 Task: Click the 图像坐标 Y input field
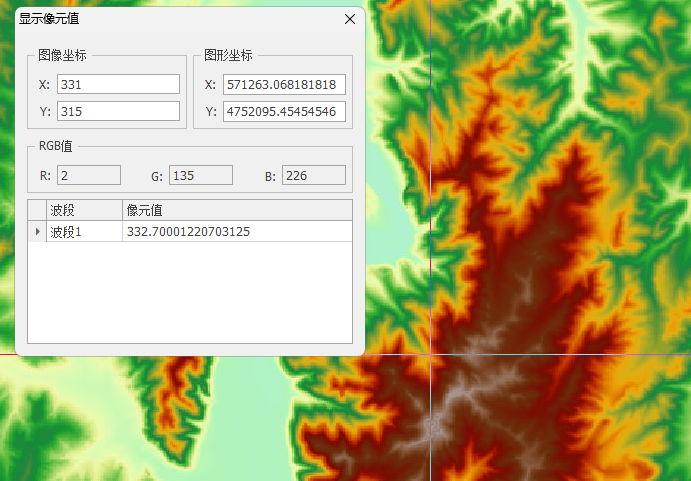click(118, 111)
